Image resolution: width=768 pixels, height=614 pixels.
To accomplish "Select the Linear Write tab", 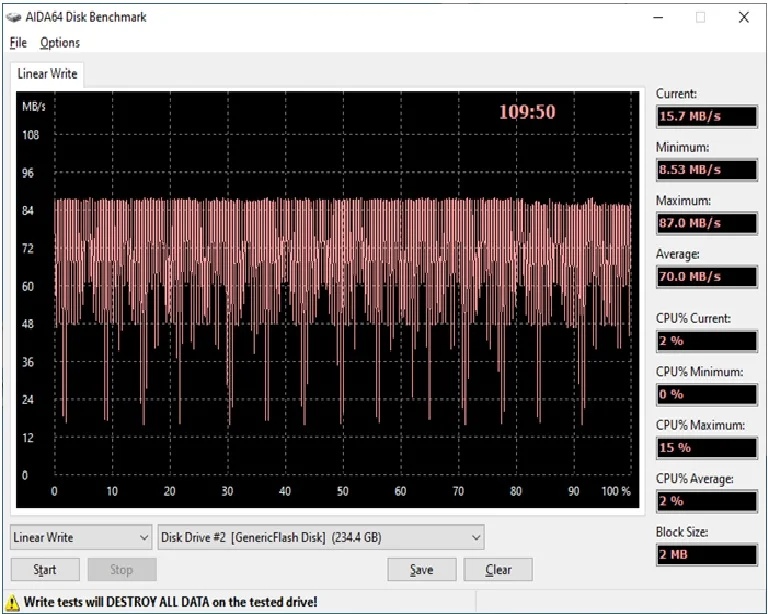I will click(x=47, y=74).
